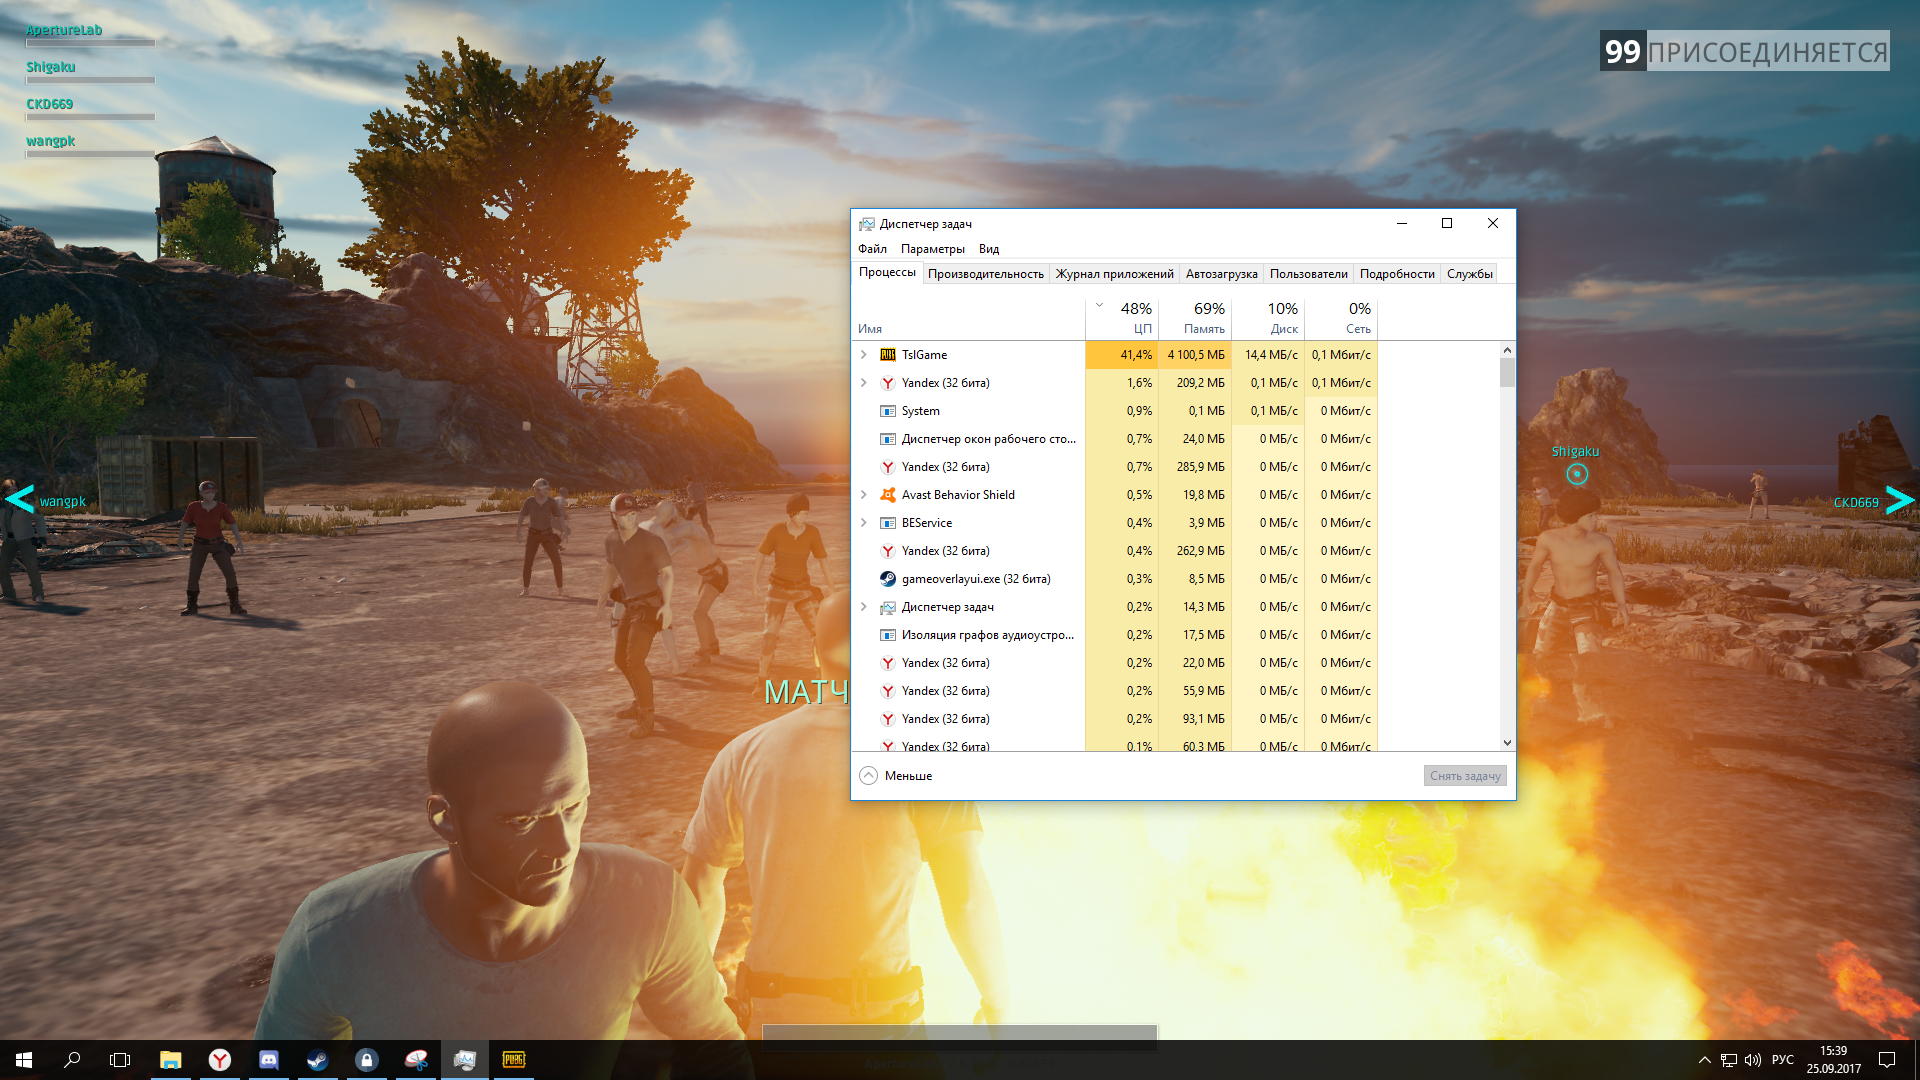Screen dimensions: 1920x1080
Task: Click the Снять задачу button
Action: point(1465,776)
